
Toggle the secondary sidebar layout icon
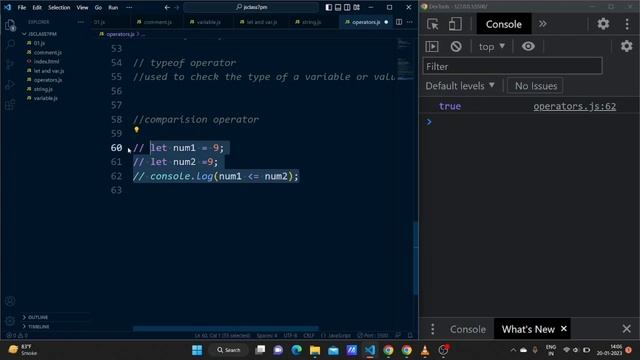(x=347, y=7)
